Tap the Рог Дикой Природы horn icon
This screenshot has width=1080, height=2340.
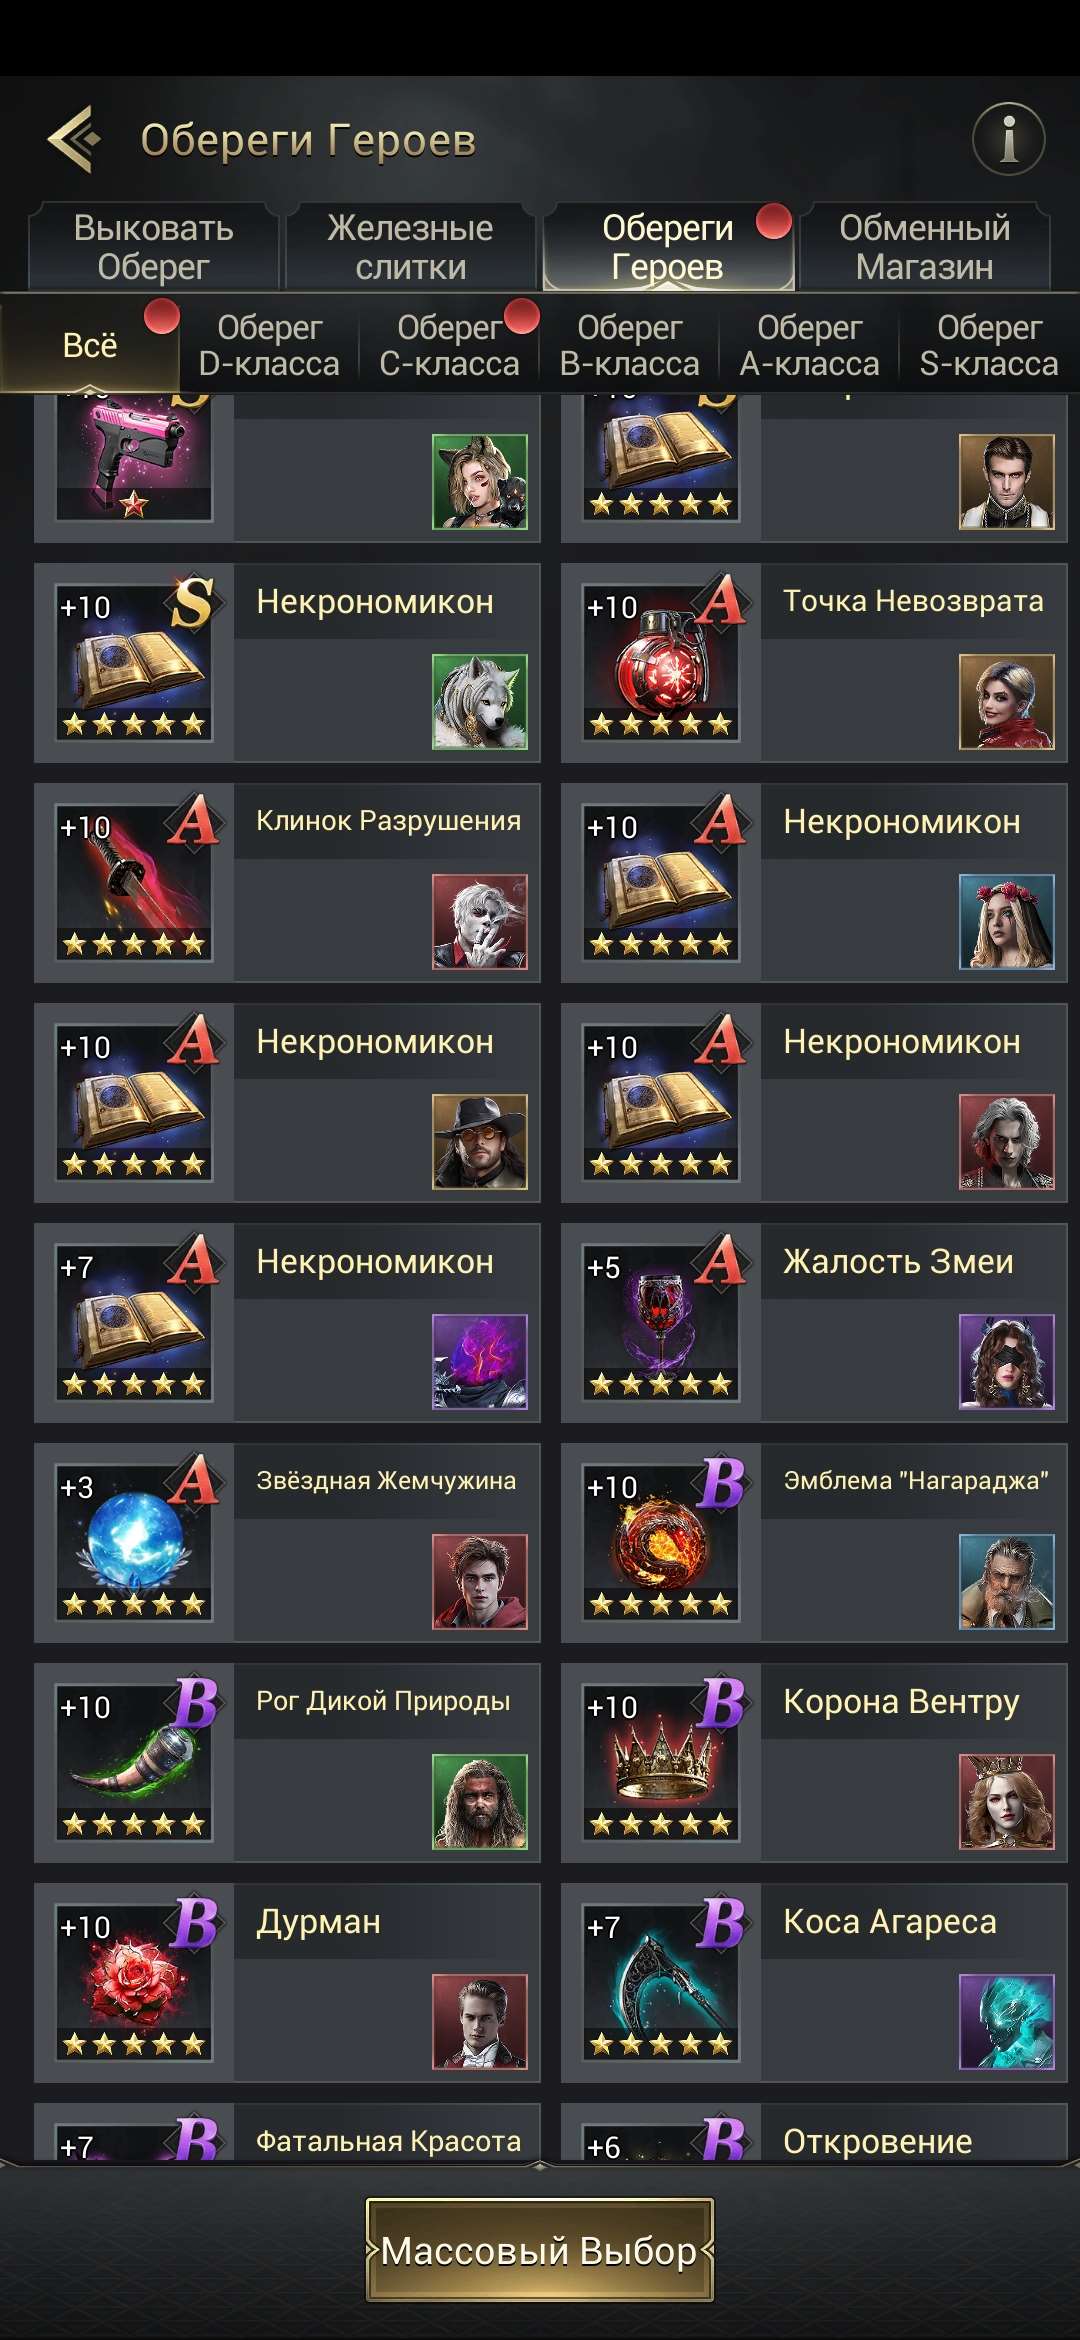(134, 1763)
